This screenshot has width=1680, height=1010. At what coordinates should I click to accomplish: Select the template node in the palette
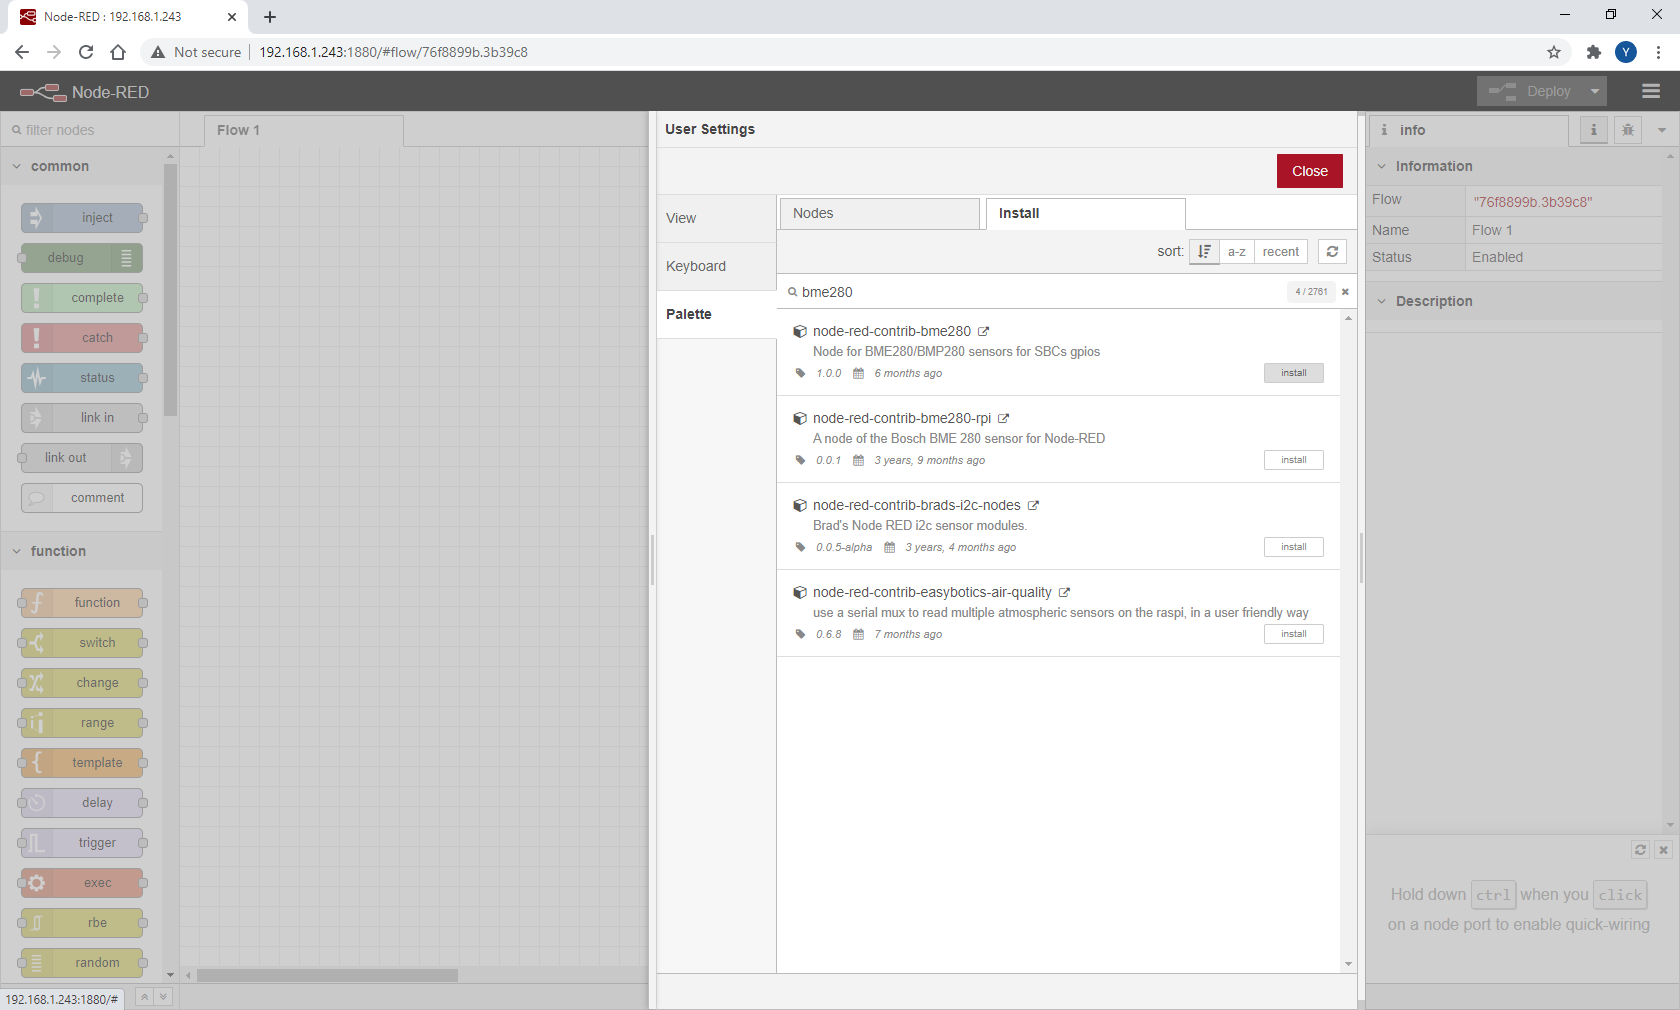(82, 763)
